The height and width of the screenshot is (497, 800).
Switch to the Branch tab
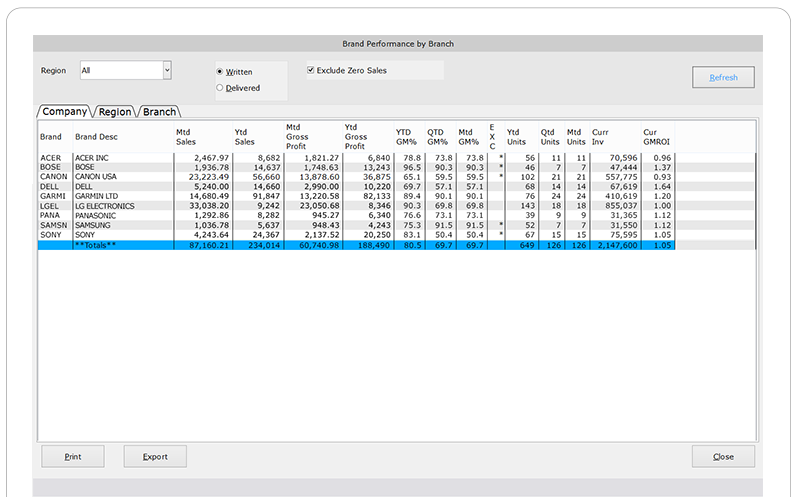(159, 112)
